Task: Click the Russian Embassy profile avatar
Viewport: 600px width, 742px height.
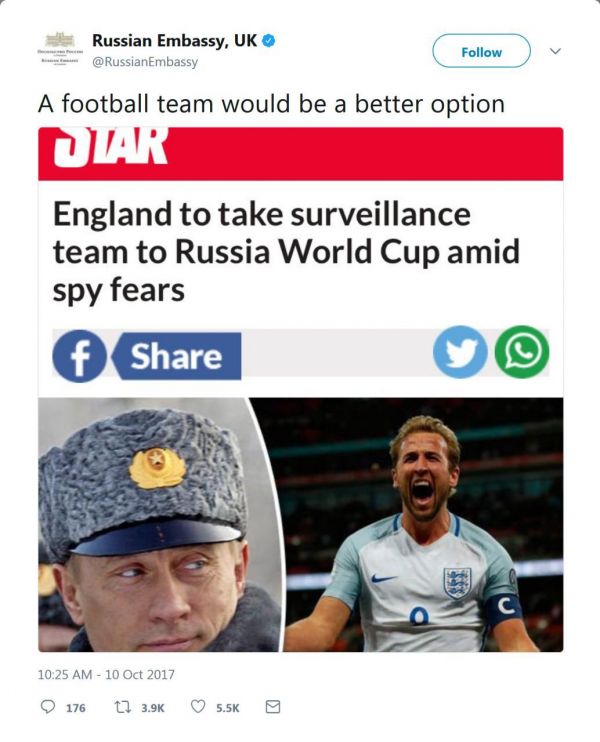Action: point(60,50)
